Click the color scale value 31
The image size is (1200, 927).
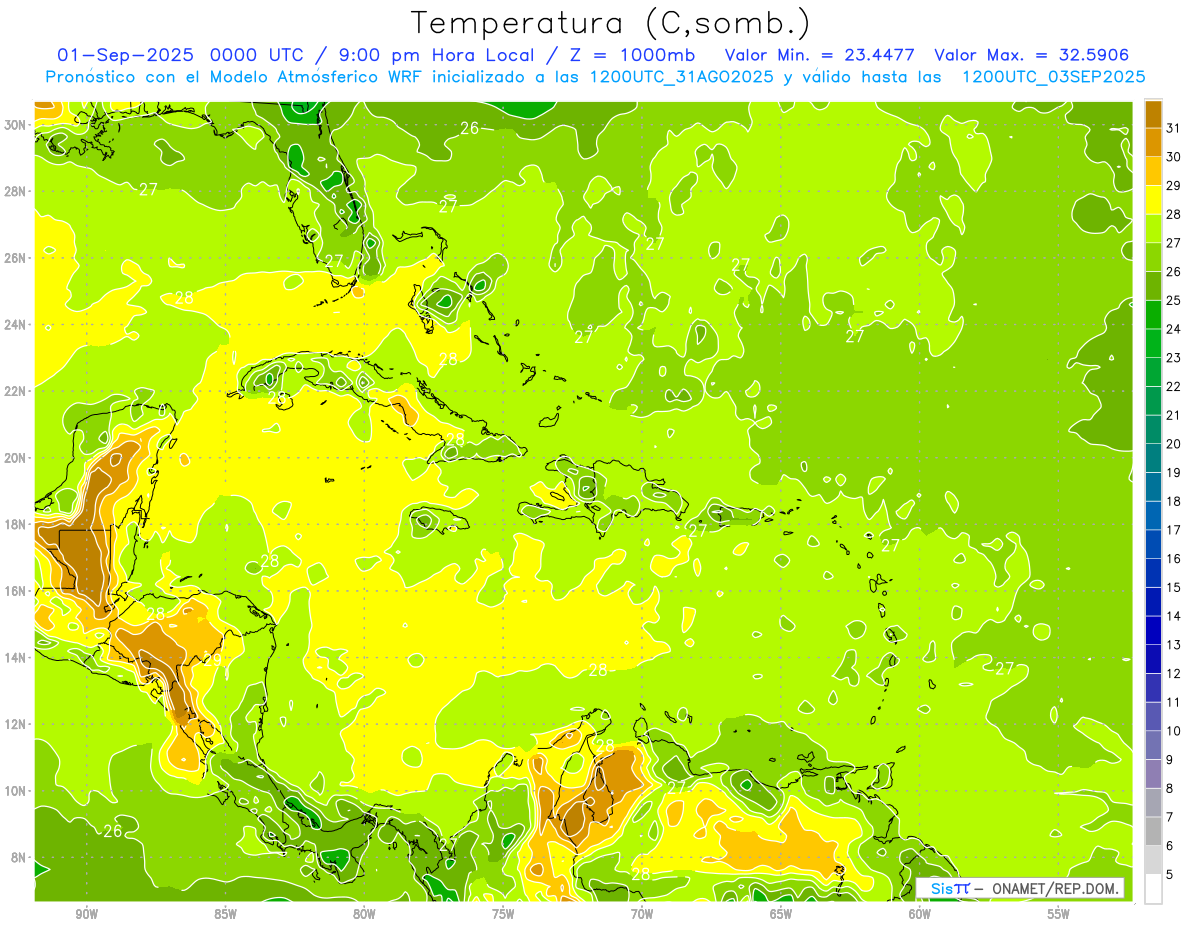tap(1173, 128)
